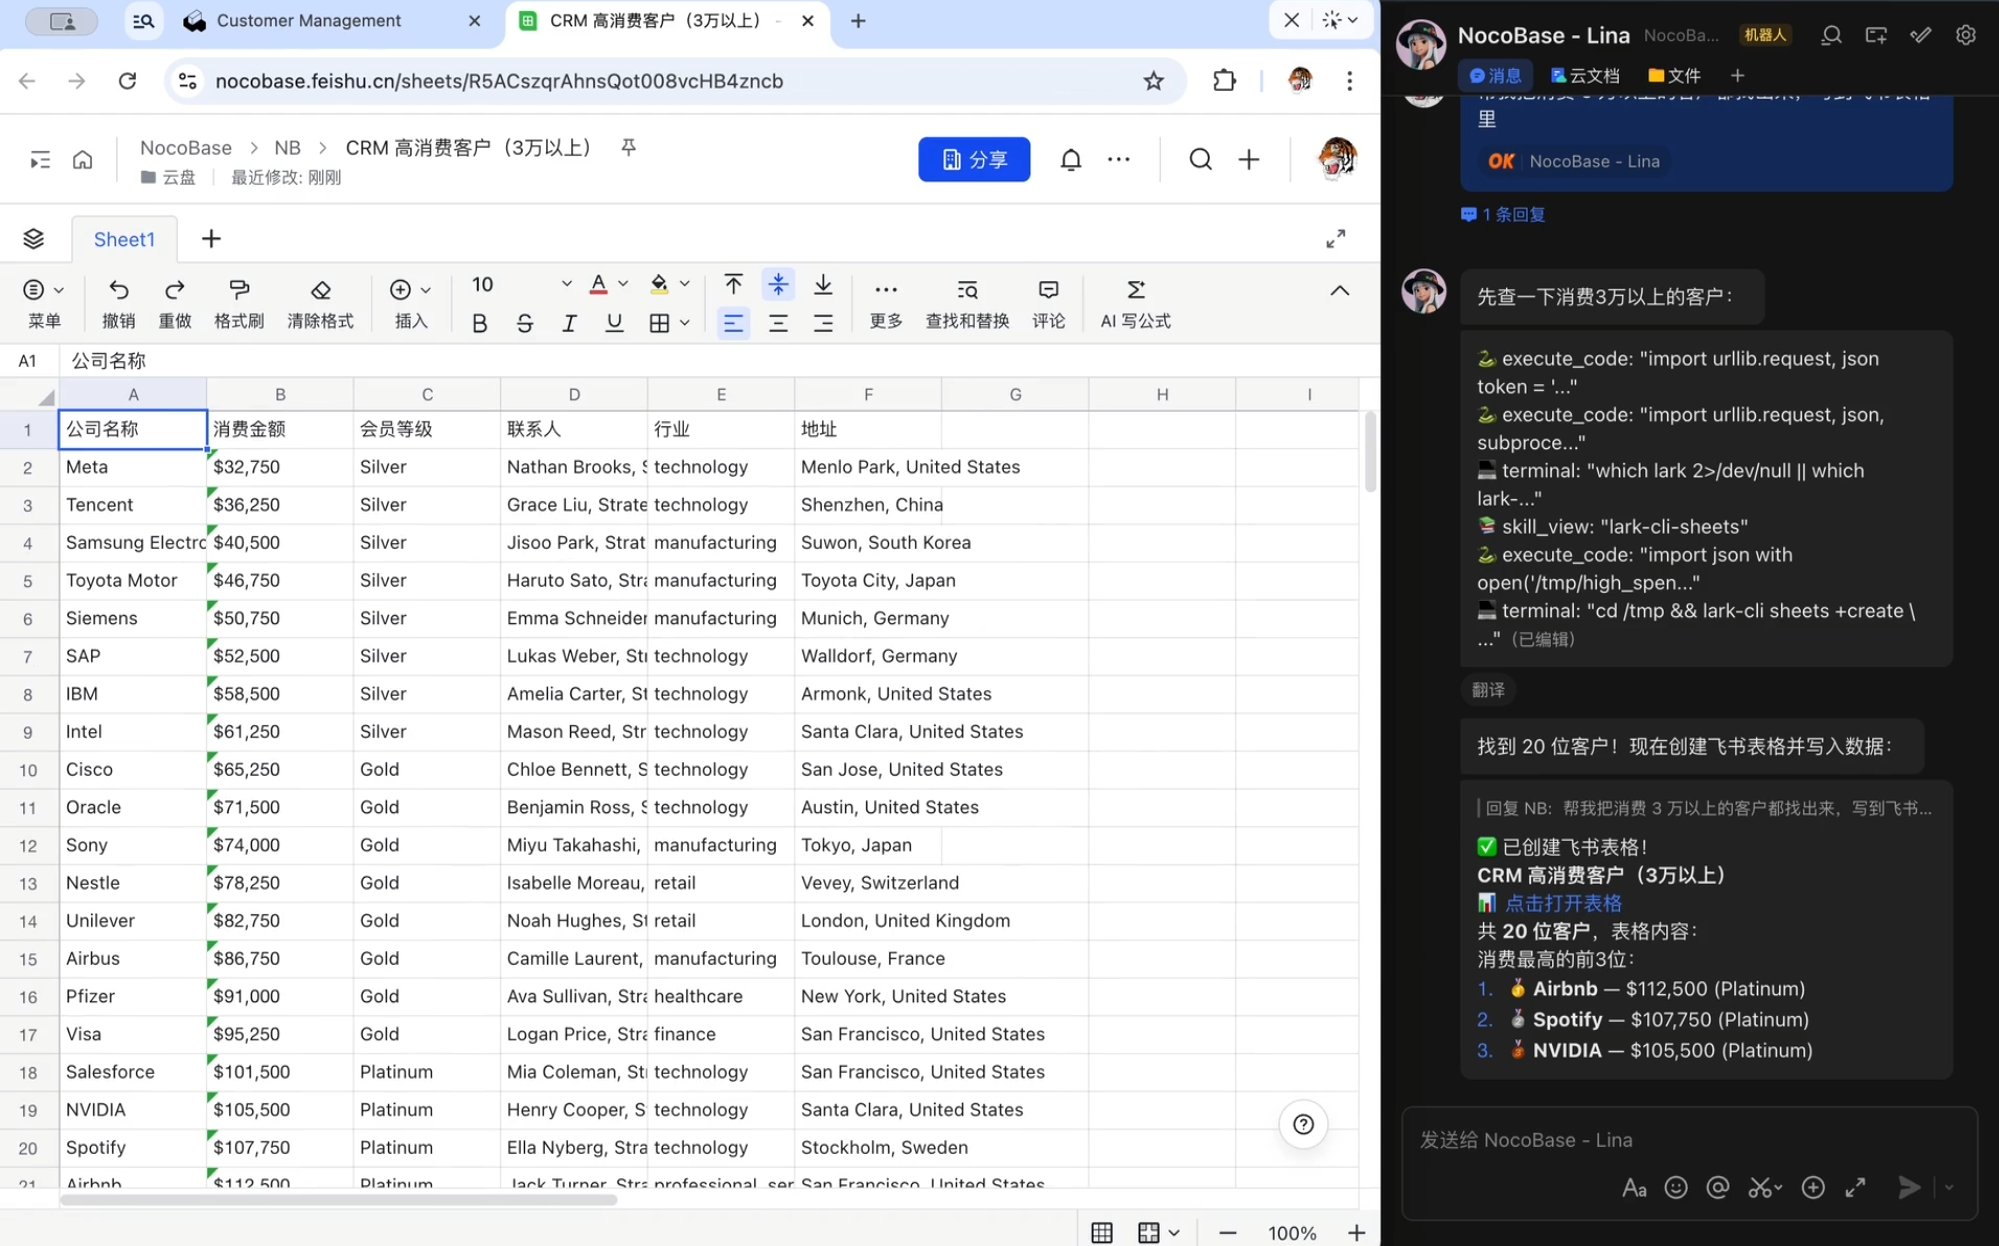Reload the browser page
The height and width of the screenshot is (1246, 1999).
pyautogui.click(x=127, y=81)
